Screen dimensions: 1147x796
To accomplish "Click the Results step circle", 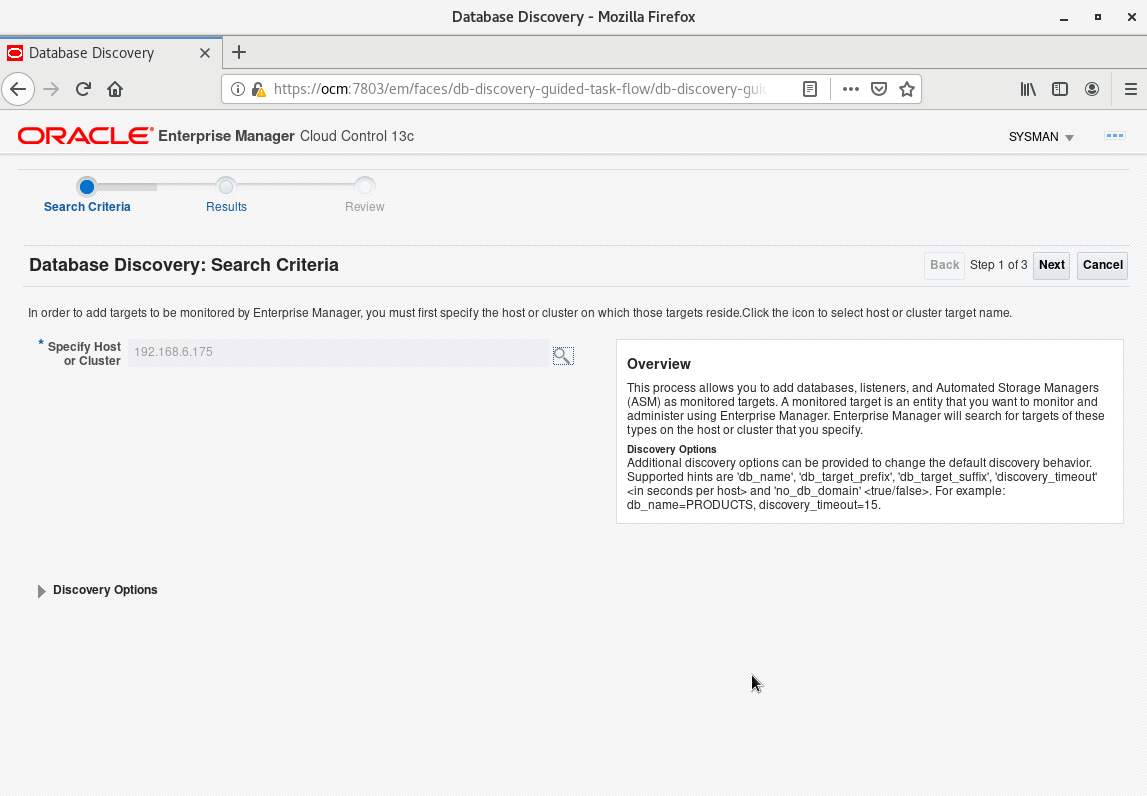I will pyautogui.click(x=226, y=187).
